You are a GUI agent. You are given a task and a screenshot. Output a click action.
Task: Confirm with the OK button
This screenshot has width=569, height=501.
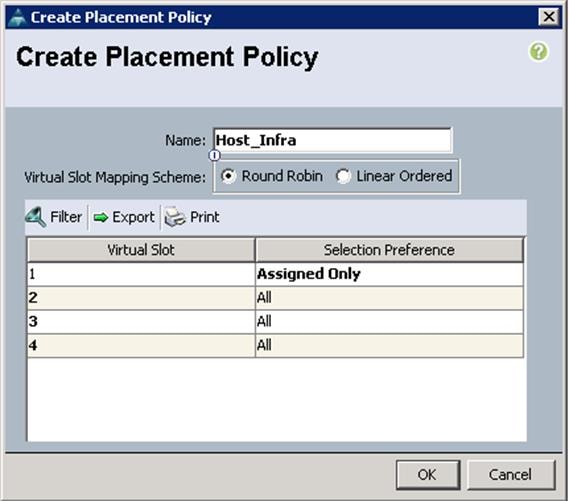click(x=428, y=475)
